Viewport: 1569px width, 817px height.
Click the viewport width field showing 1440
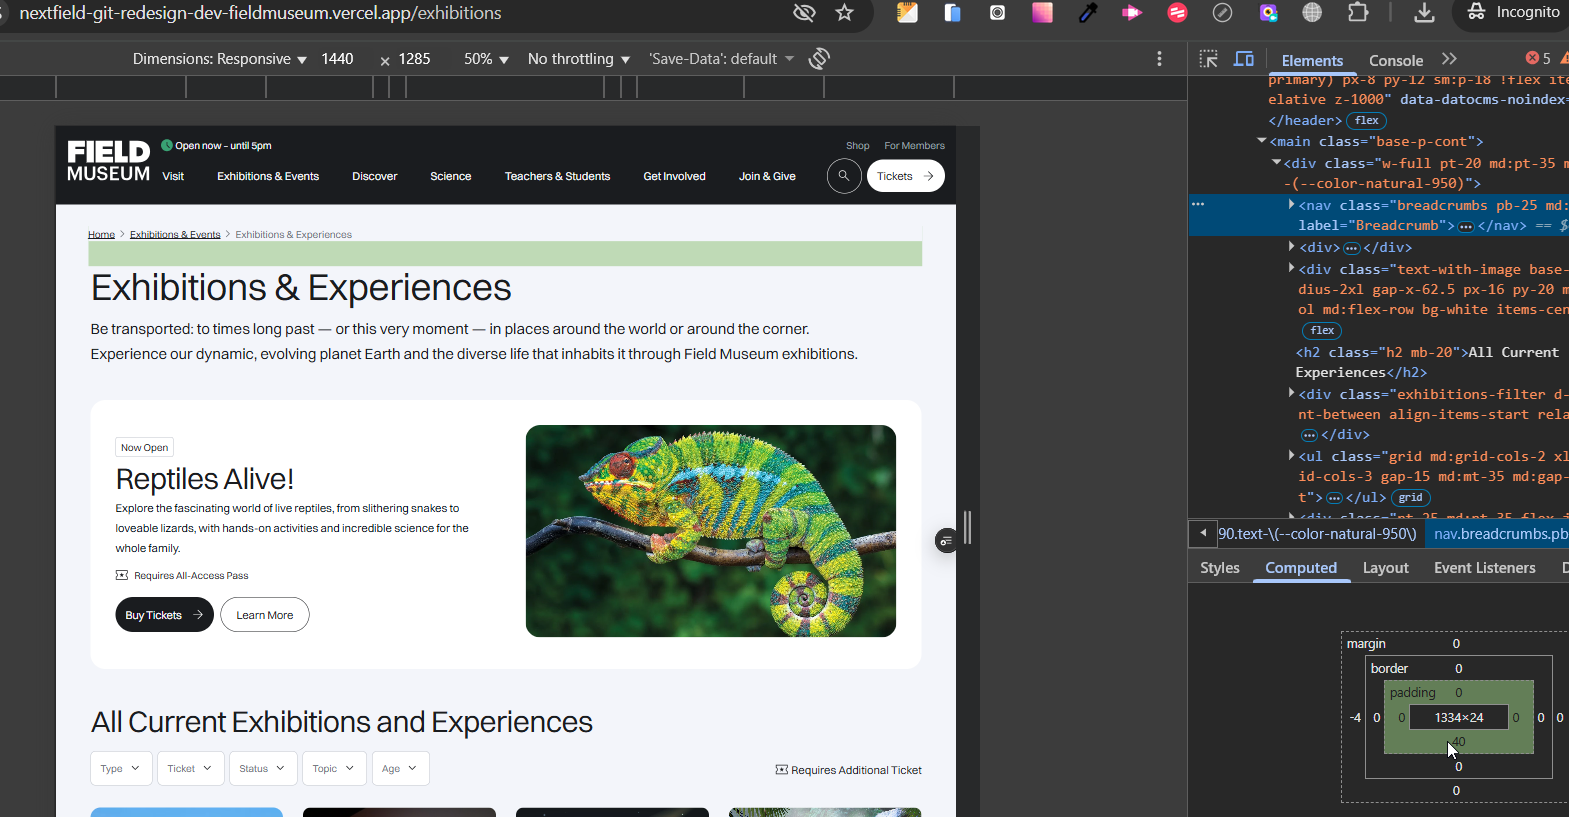pos(337,59)
